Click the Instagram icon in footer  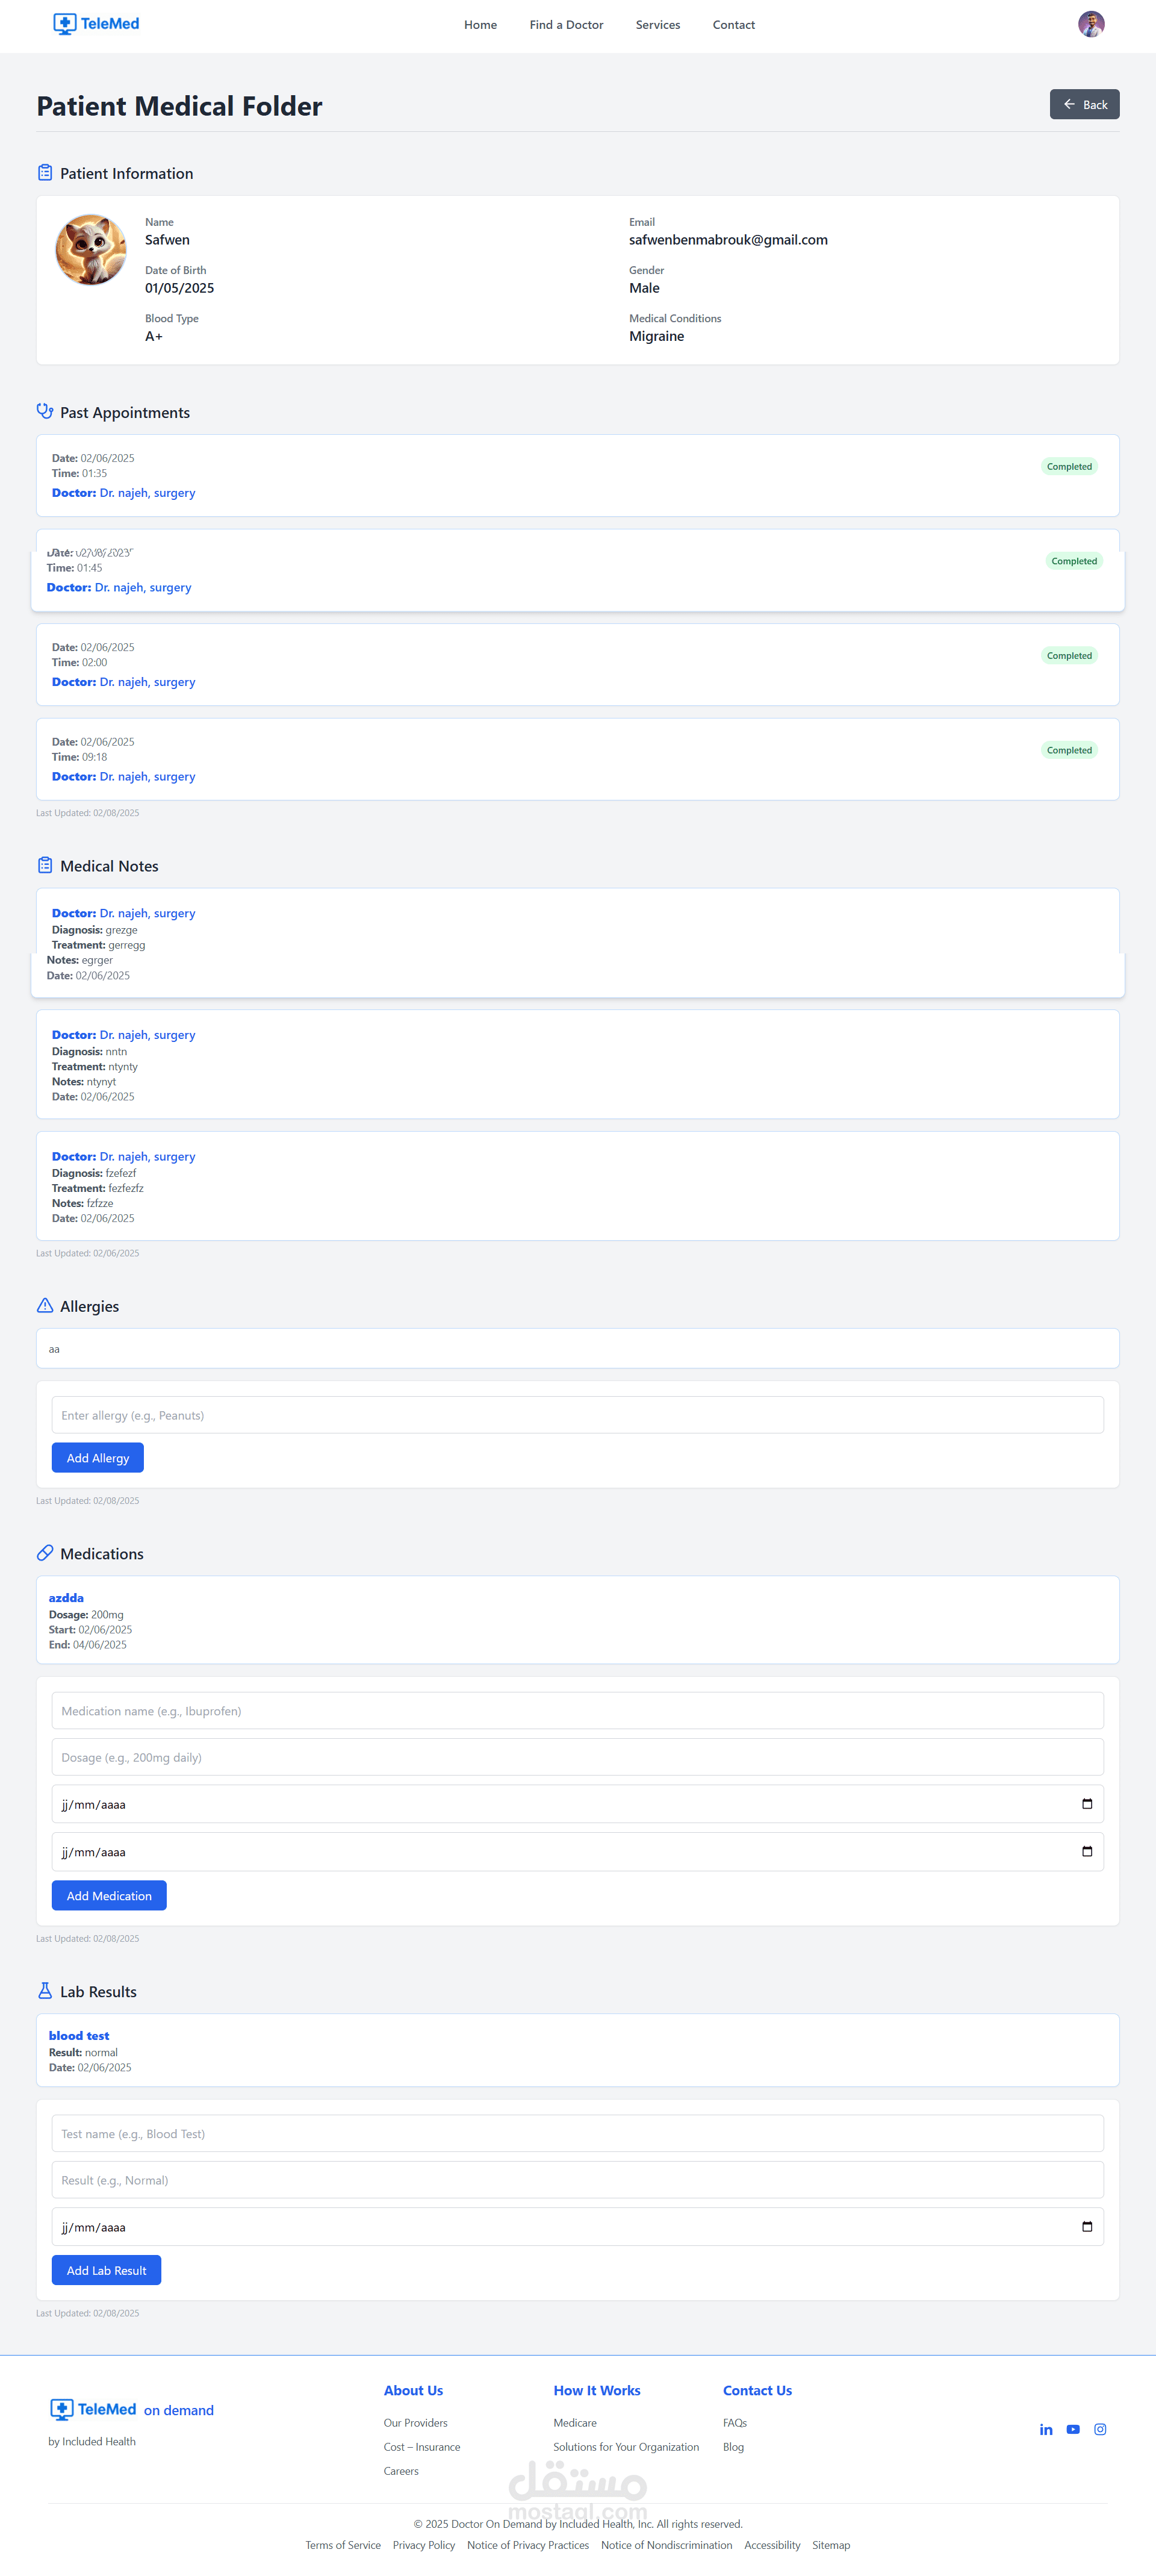point(1099,2429)
